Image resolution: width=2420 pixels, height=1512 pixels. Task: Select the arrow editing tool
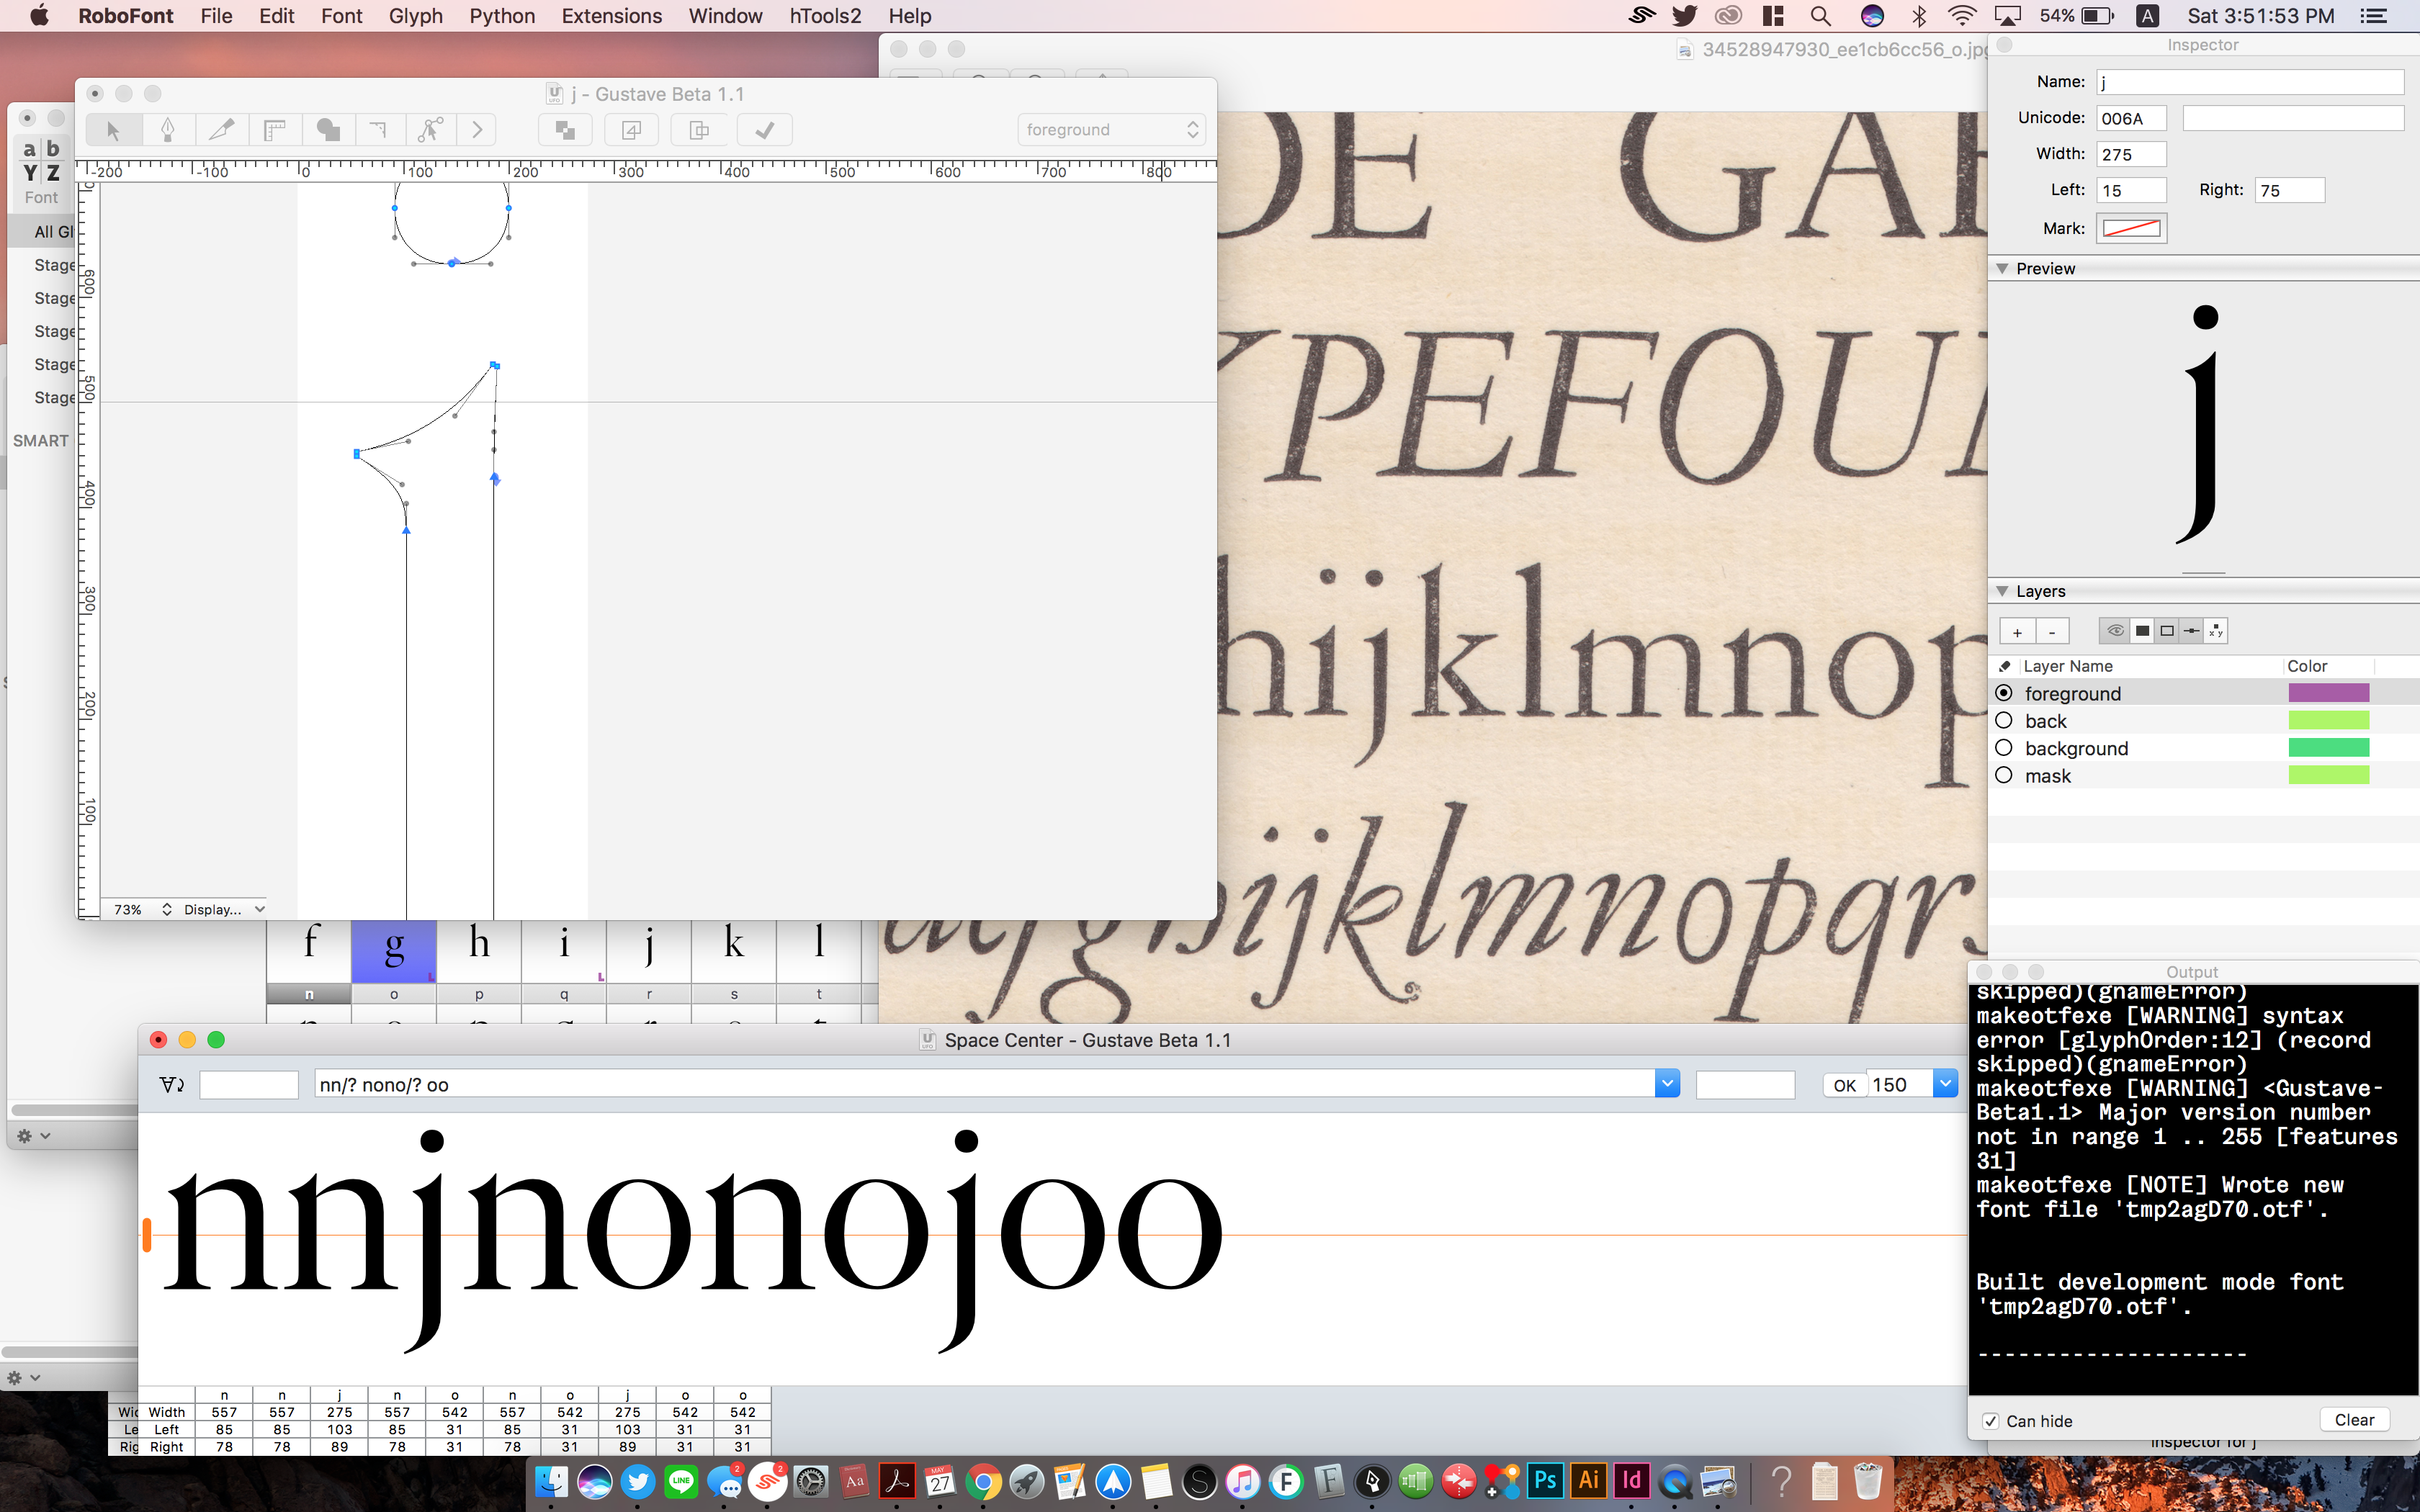coord(113,130)
